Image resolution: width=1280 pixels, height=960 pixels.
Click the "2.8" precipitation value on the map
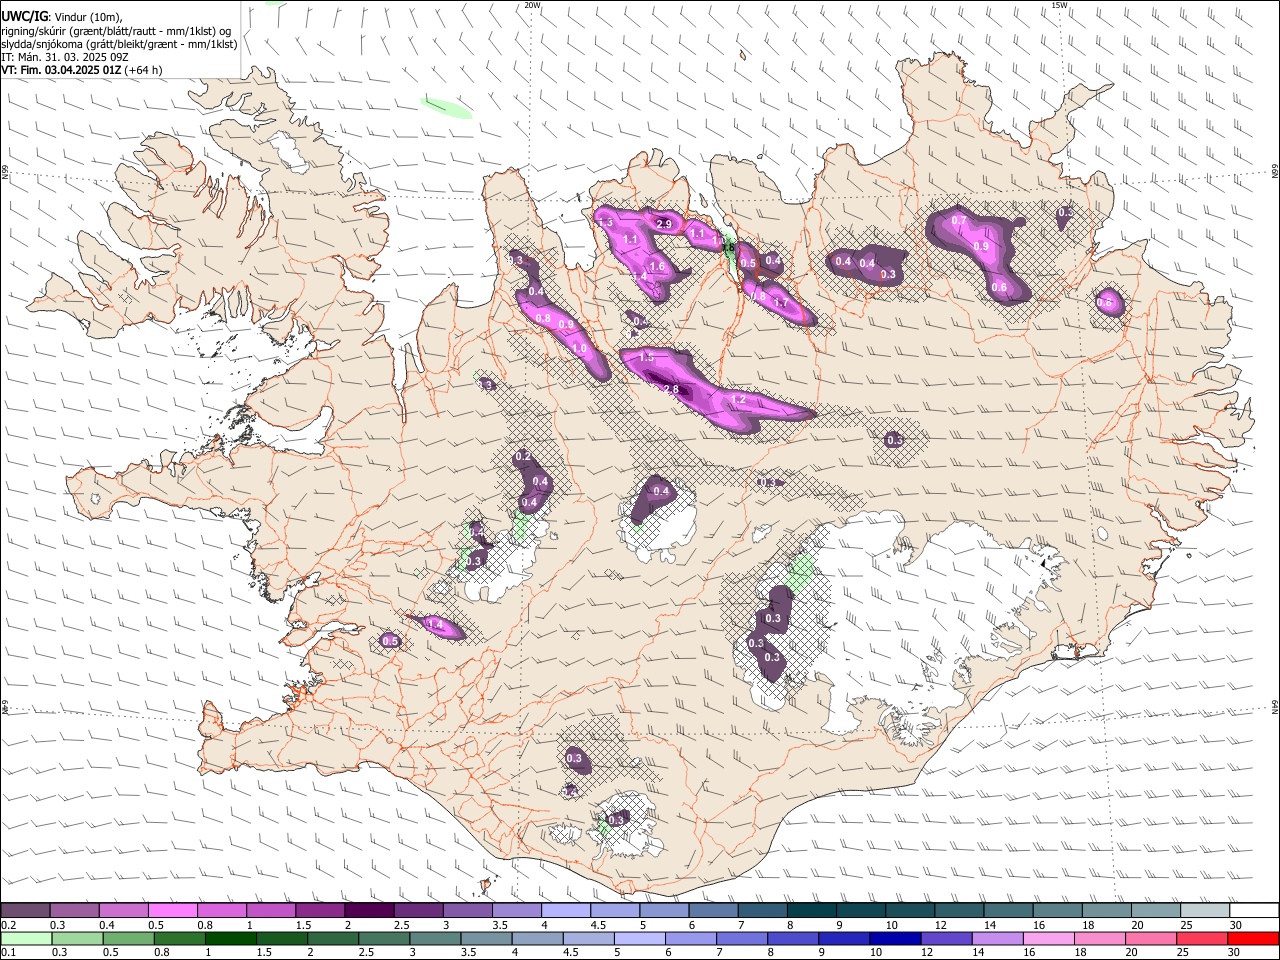[671, 389]
